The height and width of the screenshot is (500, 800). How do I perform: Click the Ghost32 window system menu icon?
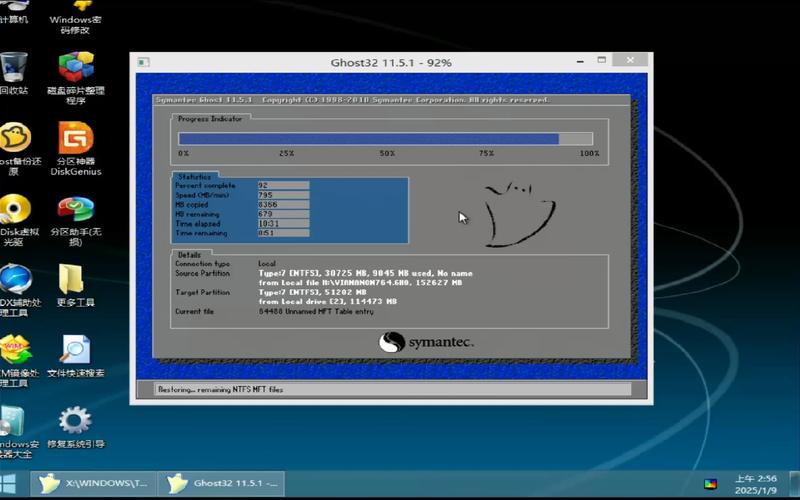[143, 62]
